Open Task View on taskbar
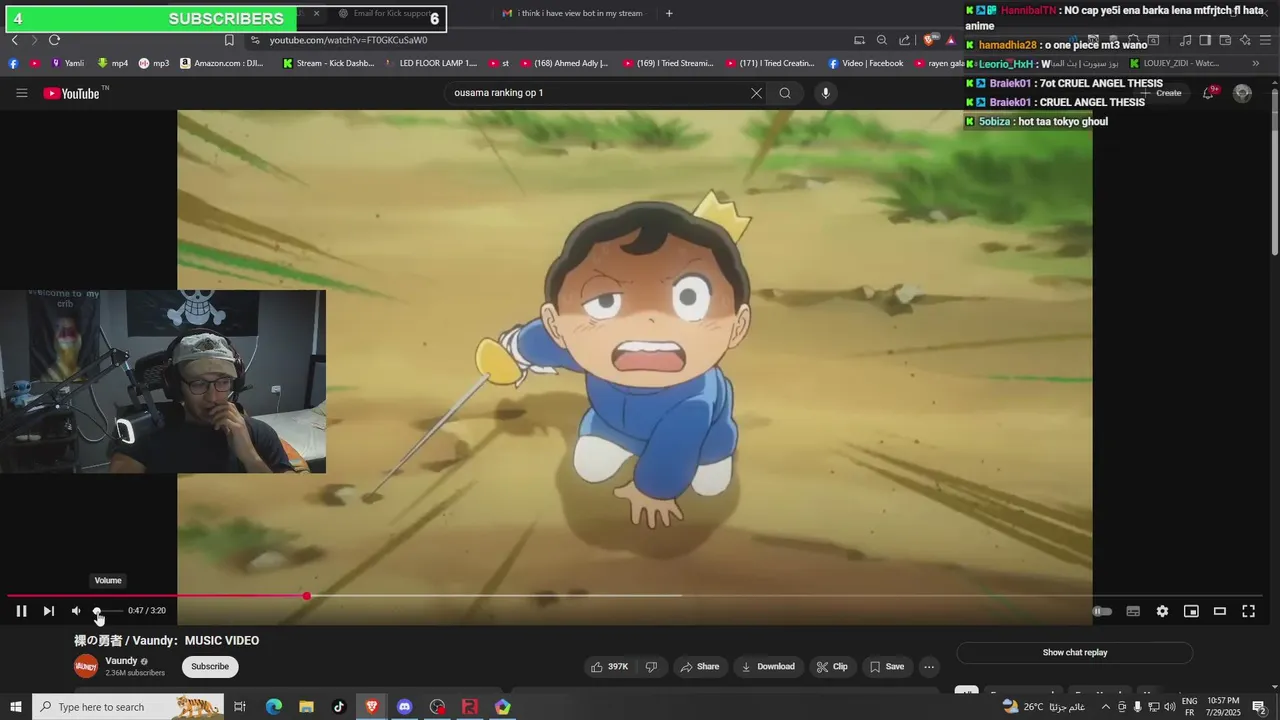The image size is (1280, 720). coord(240,707)
